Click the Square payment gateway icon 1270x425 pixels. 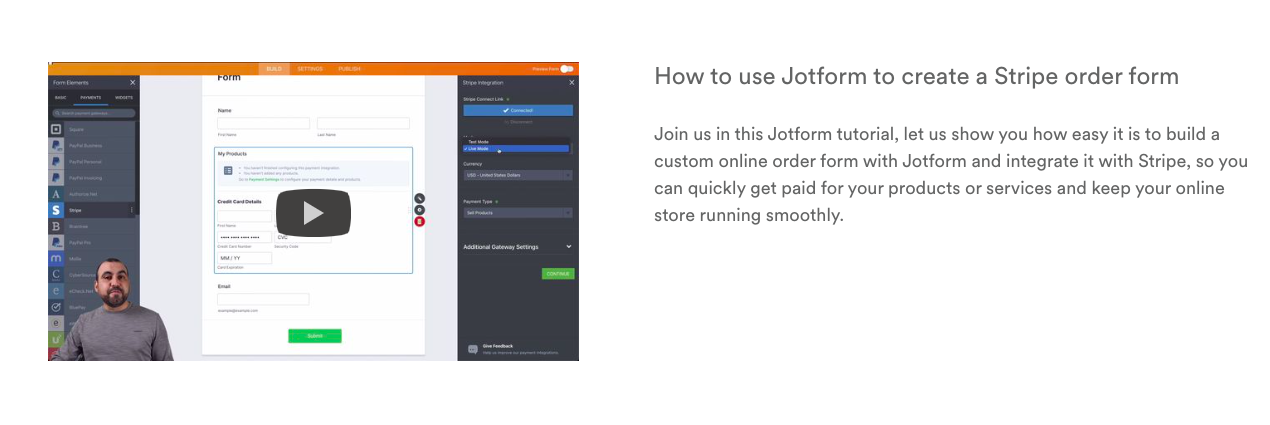click(56, 129)
